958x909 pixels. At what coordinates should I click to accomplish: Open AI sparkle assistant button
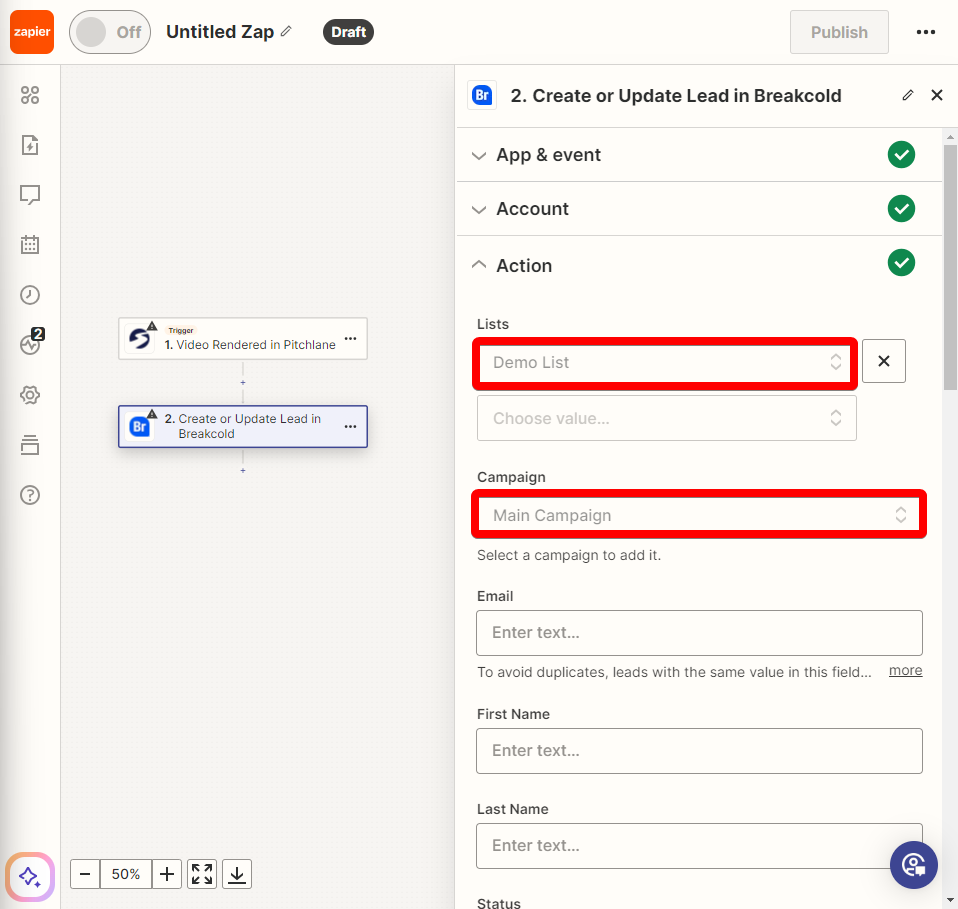point(30,877)
